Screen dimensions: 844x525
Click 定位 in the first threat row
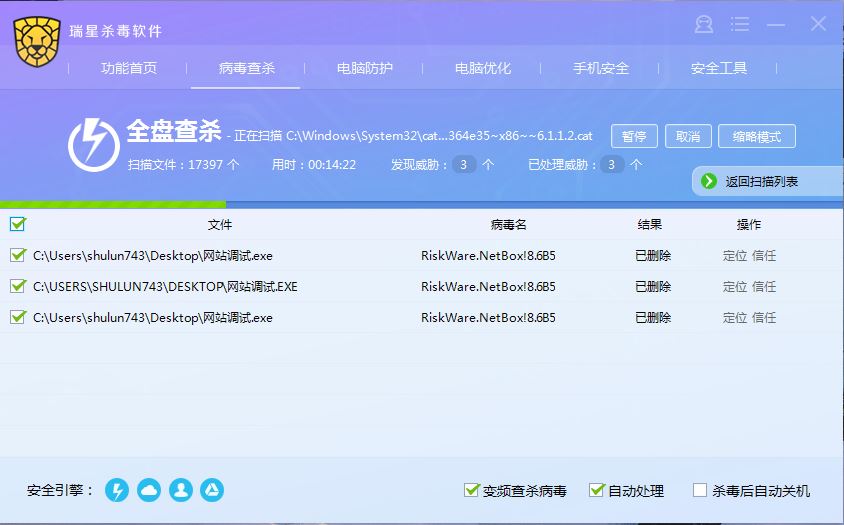(734, 256)
